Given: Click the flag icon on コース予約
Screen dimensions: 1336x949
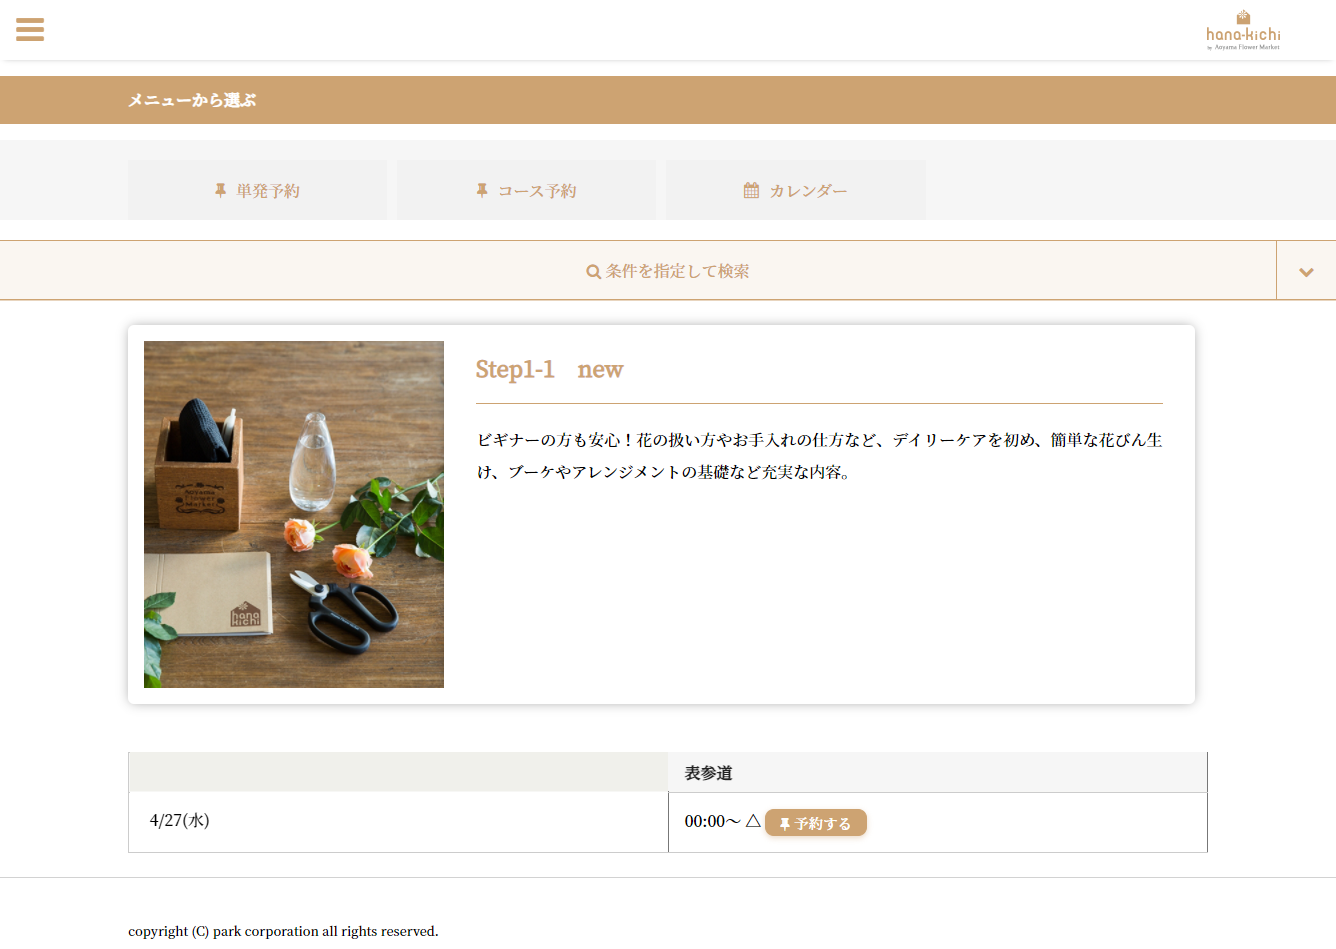Looking at the screenshot, I should [x=481, y=190].
